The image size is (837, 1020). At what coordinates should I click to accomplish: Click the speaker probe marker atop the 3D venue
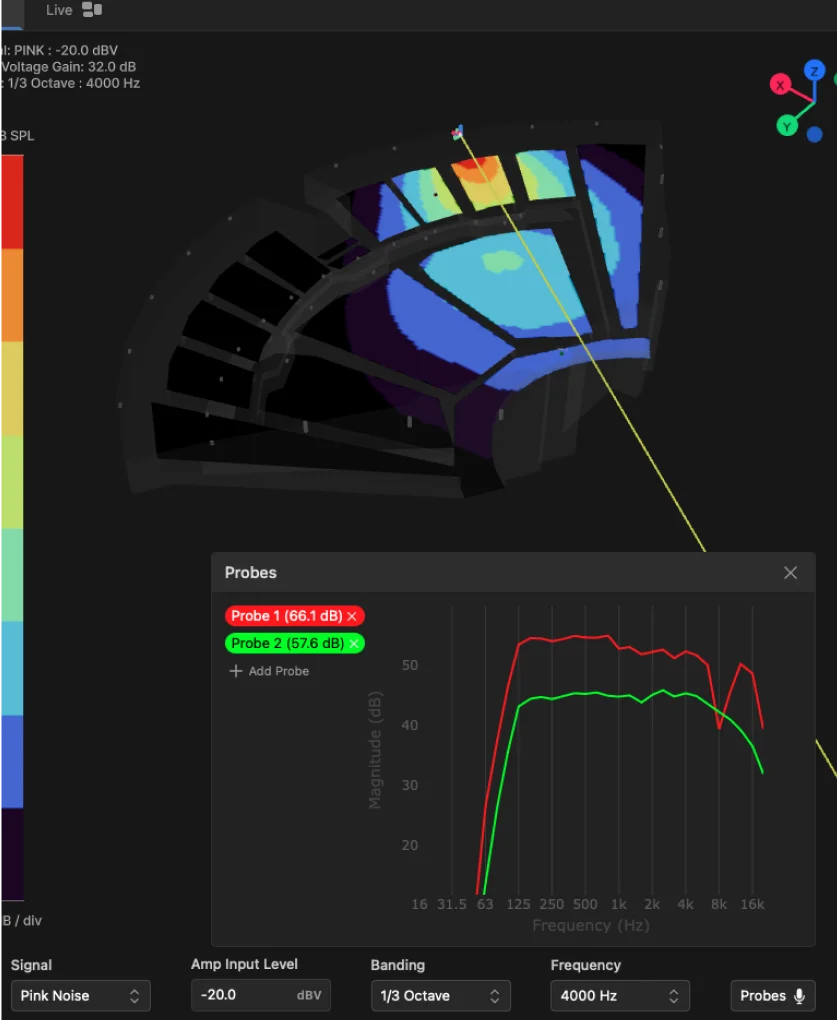(x=458, y=131)
